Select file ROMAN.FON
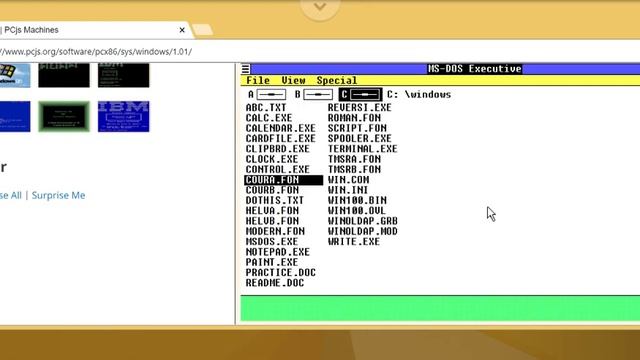 [x=354, y=118]
